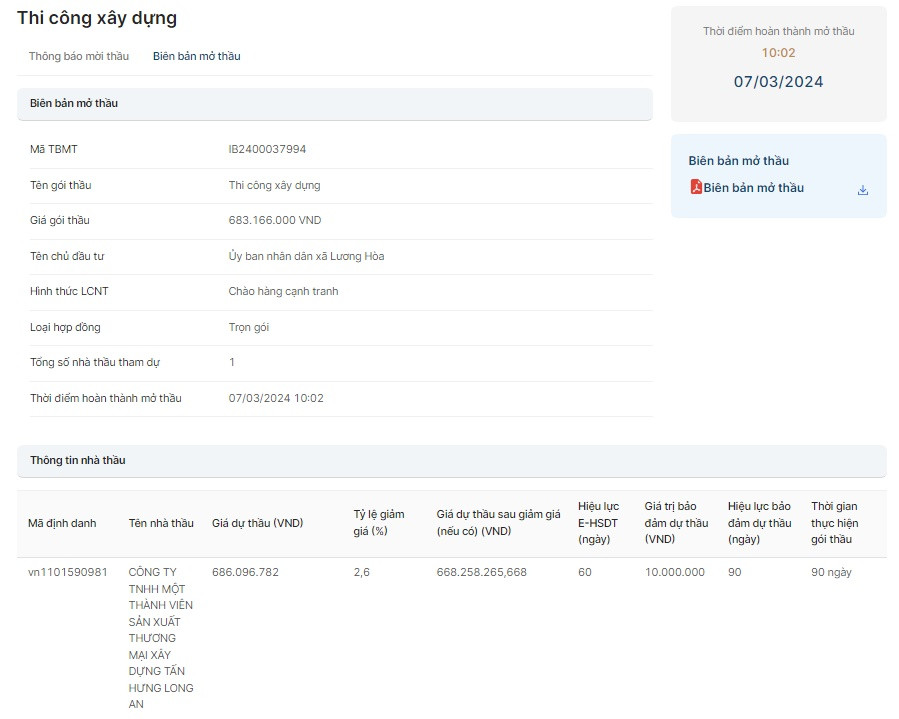This screenshot has height=719, width=899.
Task: Switch to the Thông báo mời thầu tab
Action: 79,56
